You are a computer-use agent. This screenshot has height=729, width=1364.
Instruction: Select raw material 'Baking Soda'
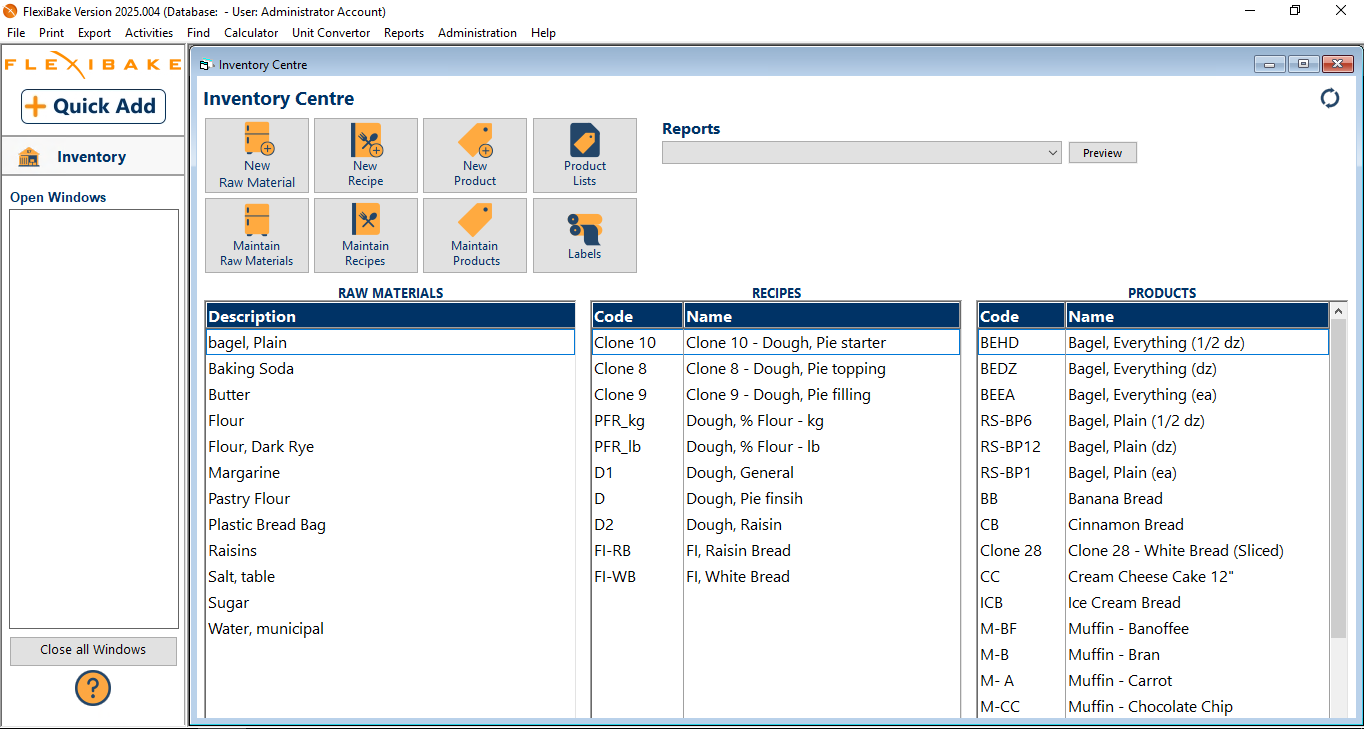point(390,369)
